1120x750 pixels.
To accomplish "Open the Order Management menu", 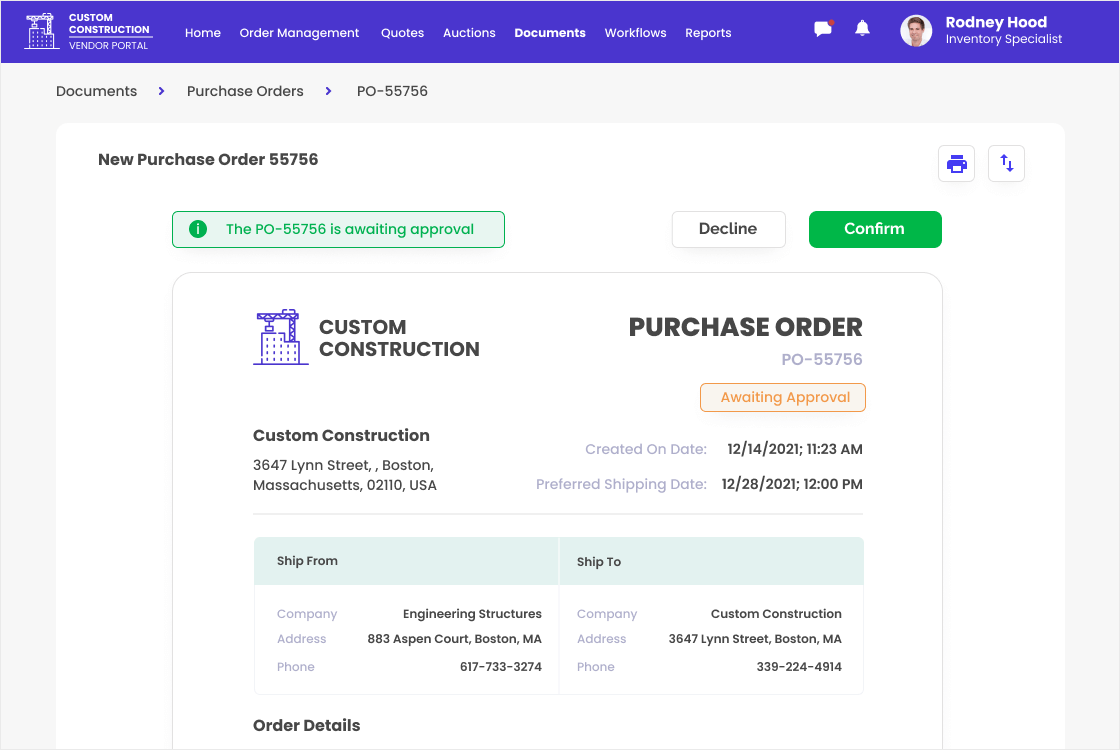I will coord(299,33).
